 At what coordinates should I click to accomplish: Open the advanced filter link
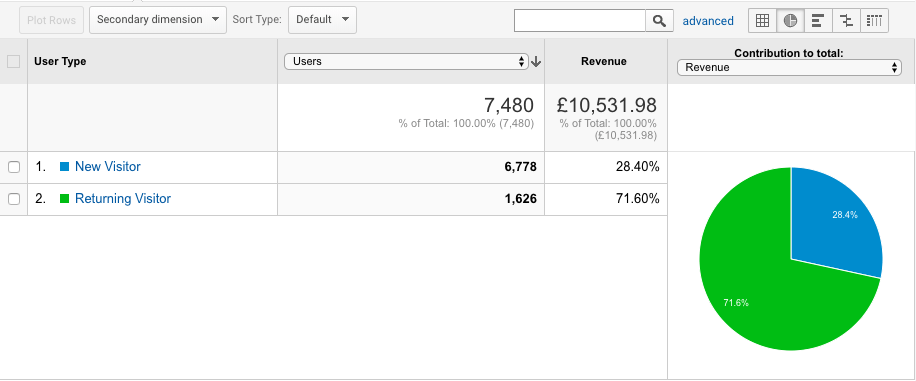[x=708, y=21]
